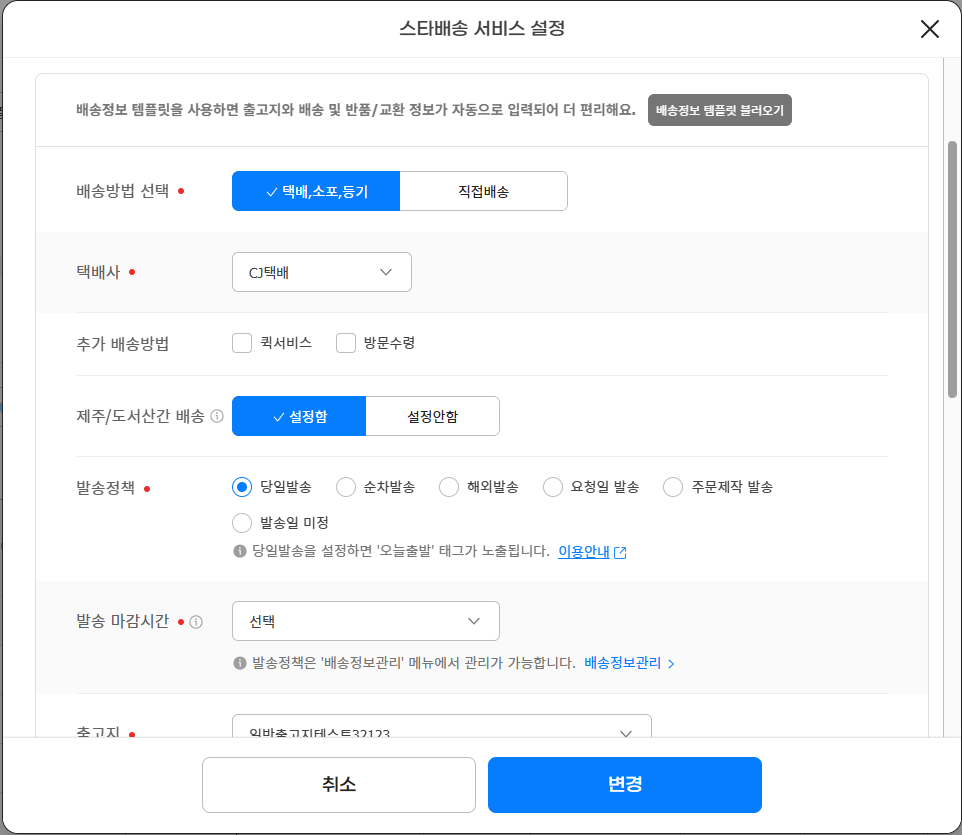Select 설정안함 for Jeju/island delivery

tap(432, 417)
